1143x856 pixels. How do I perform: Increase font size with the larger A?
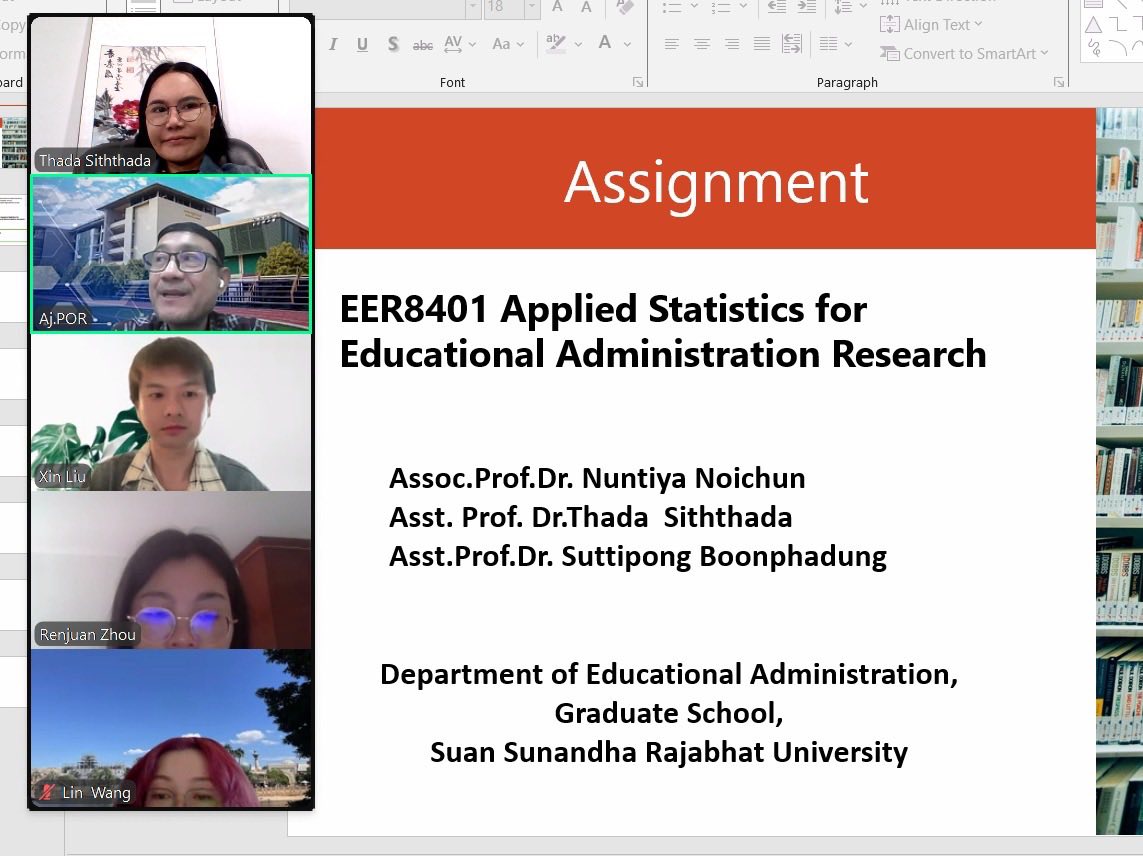[557, 7]
